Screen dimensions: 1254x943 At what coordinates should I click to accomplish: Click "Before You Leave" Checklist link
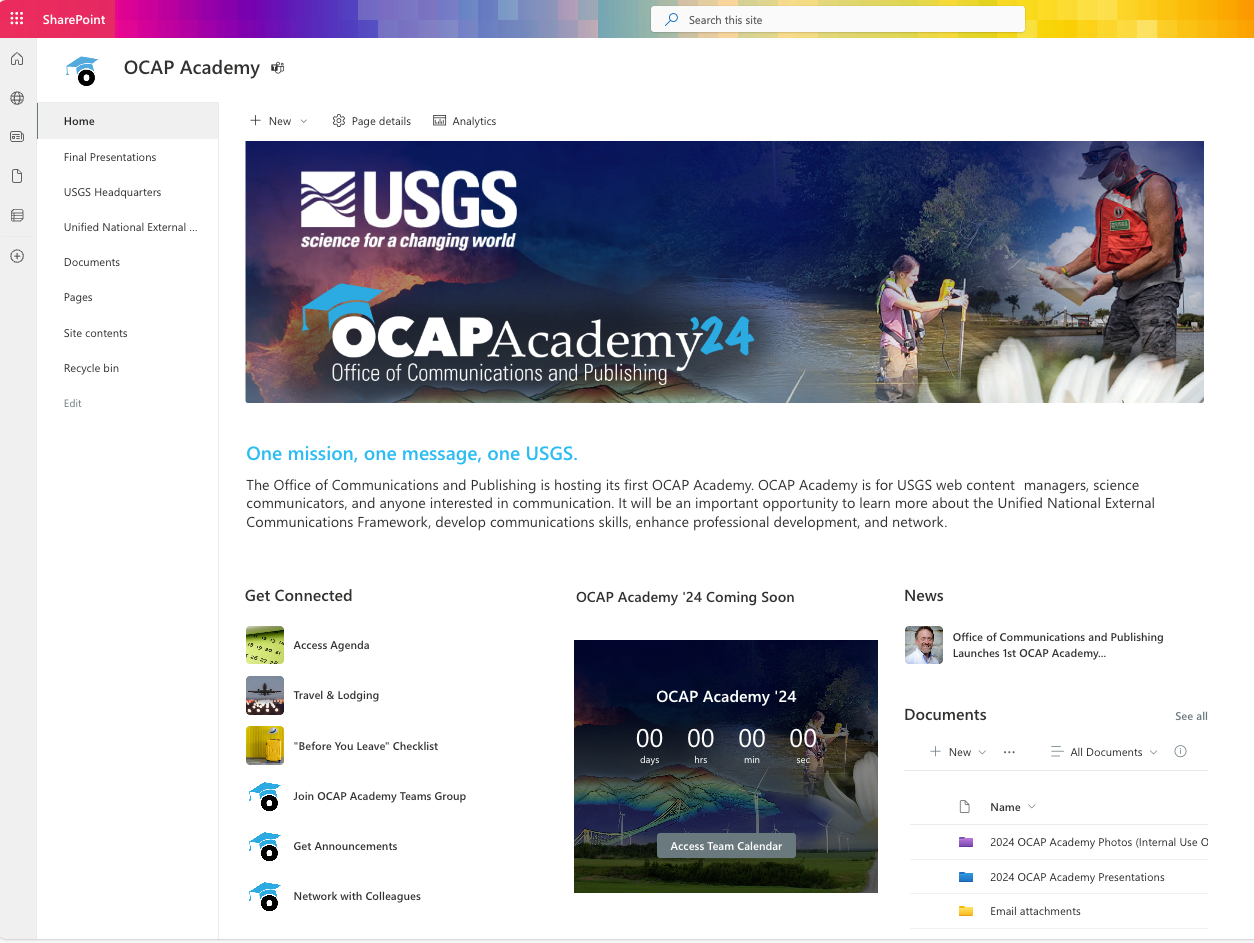tap(366, 746)
